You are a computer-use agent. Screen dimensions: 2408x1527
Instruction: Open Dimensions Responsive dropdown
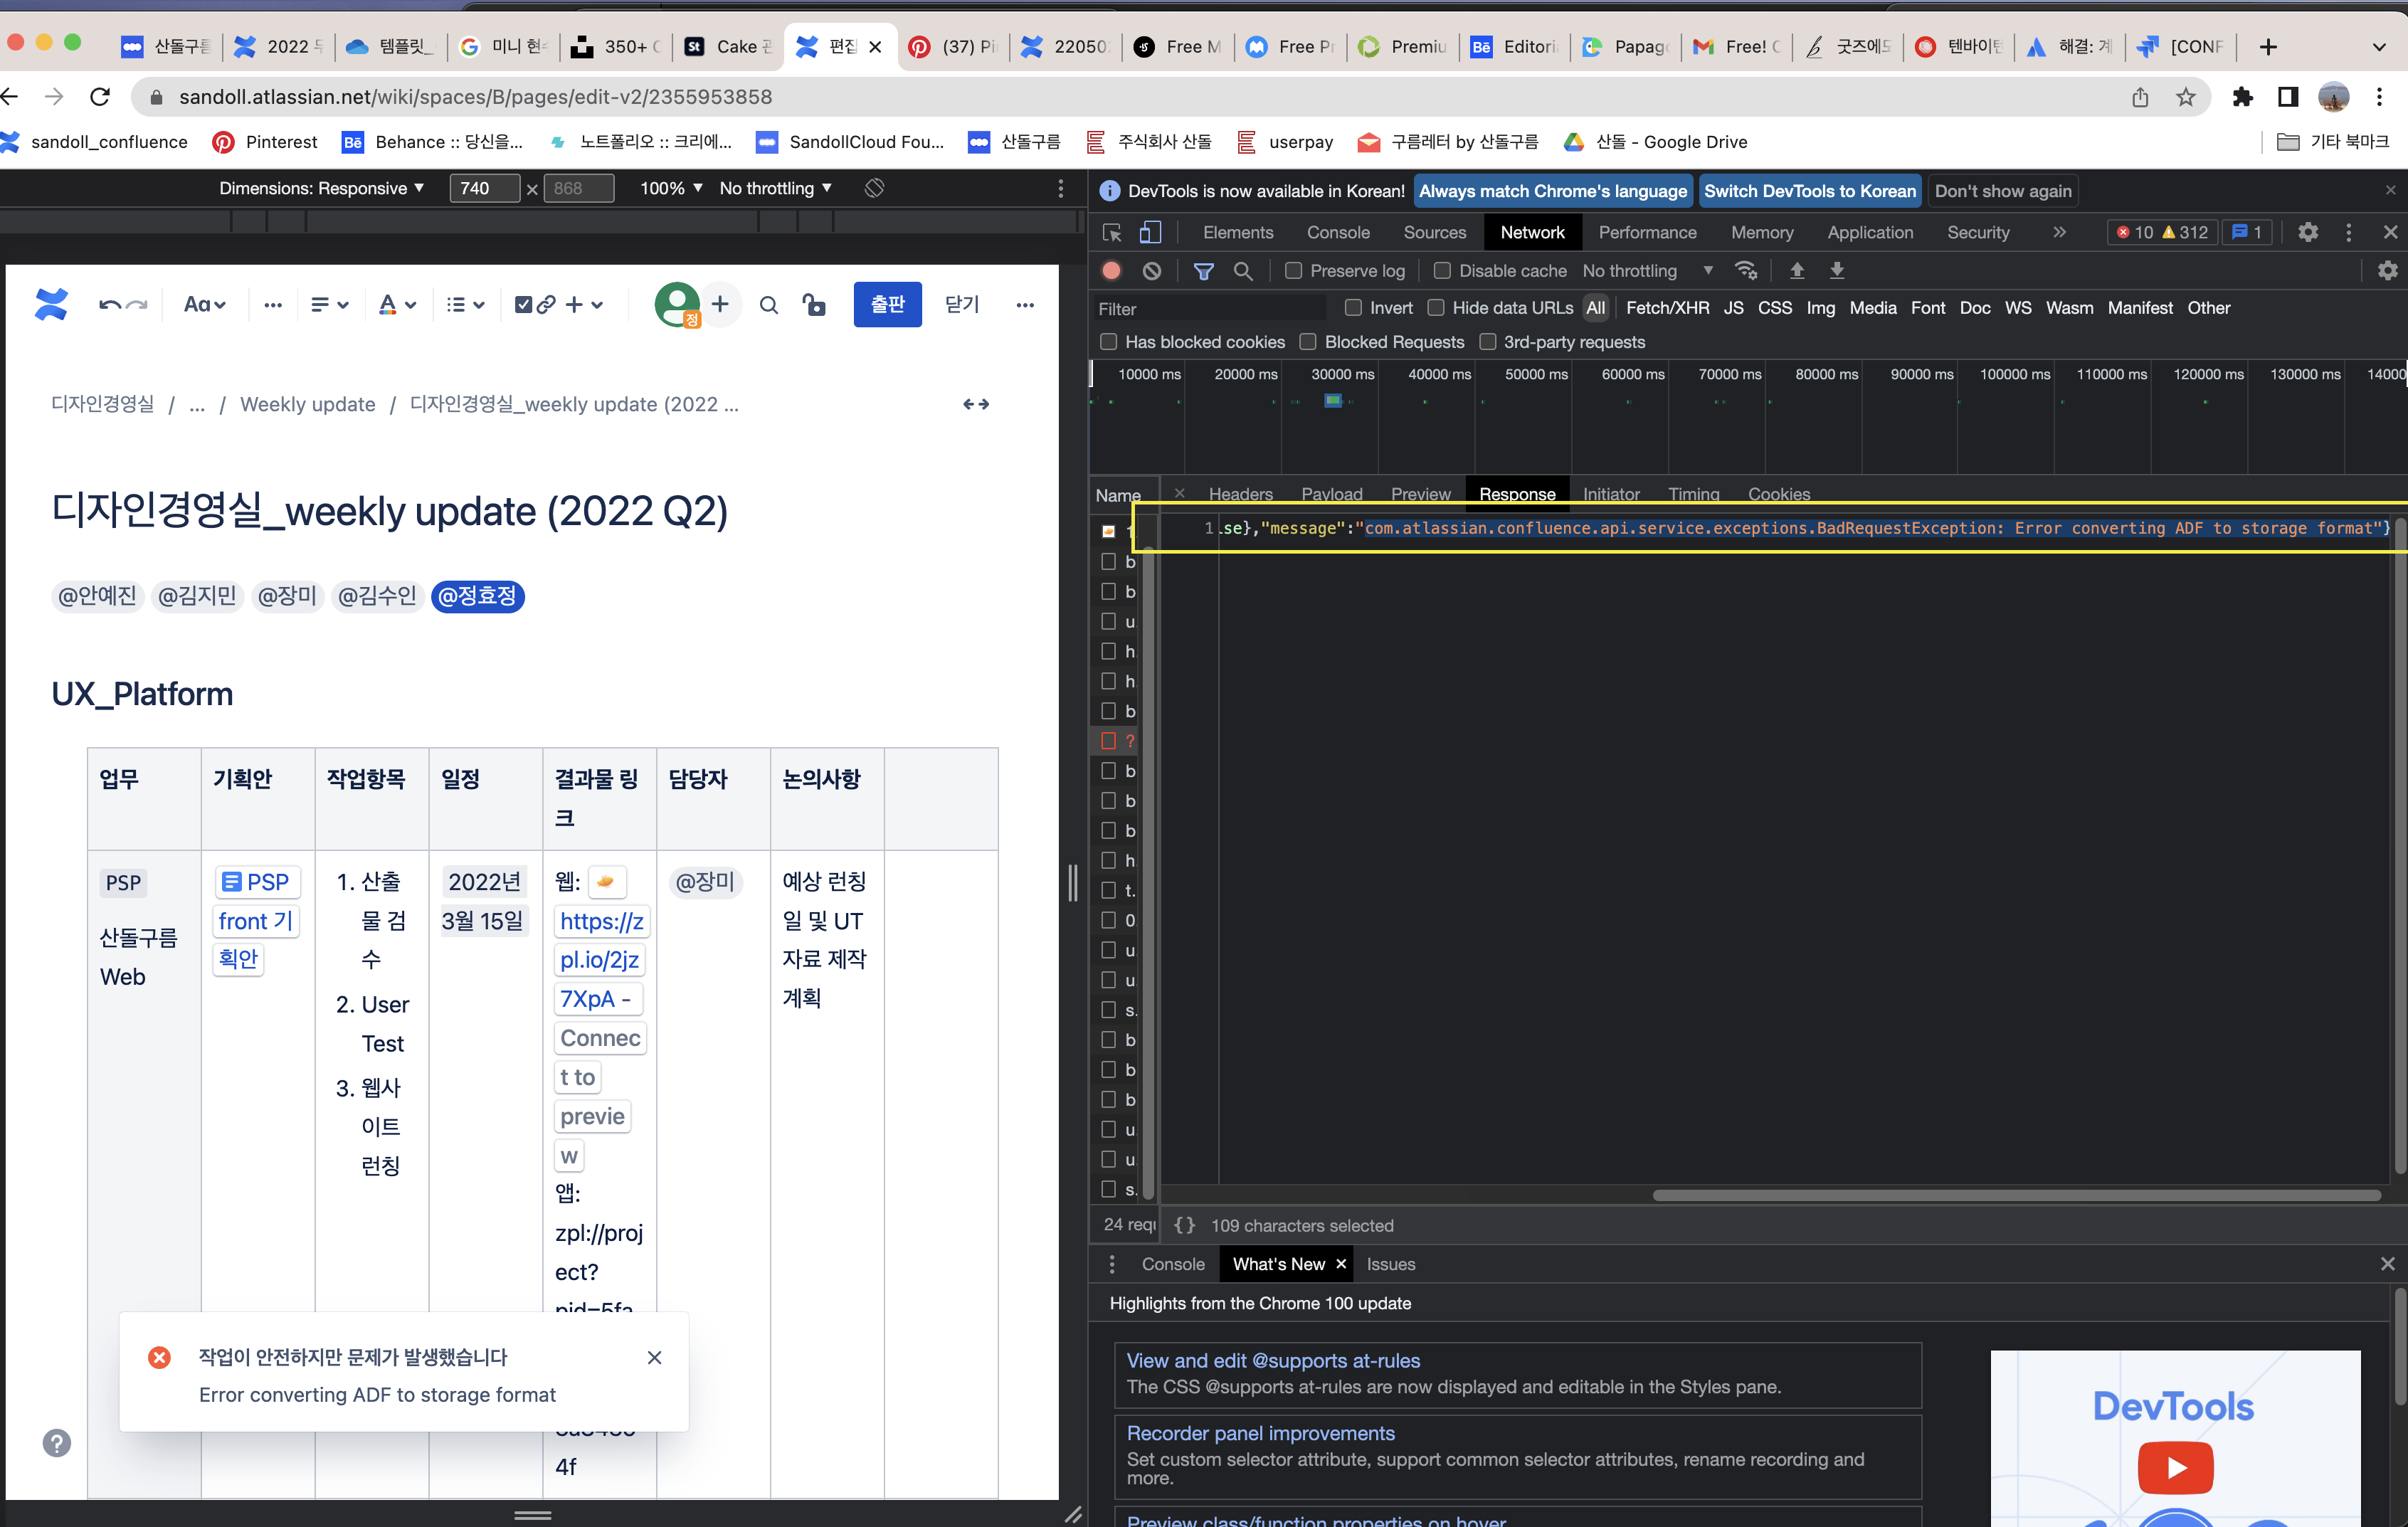(x=321, y=188)
